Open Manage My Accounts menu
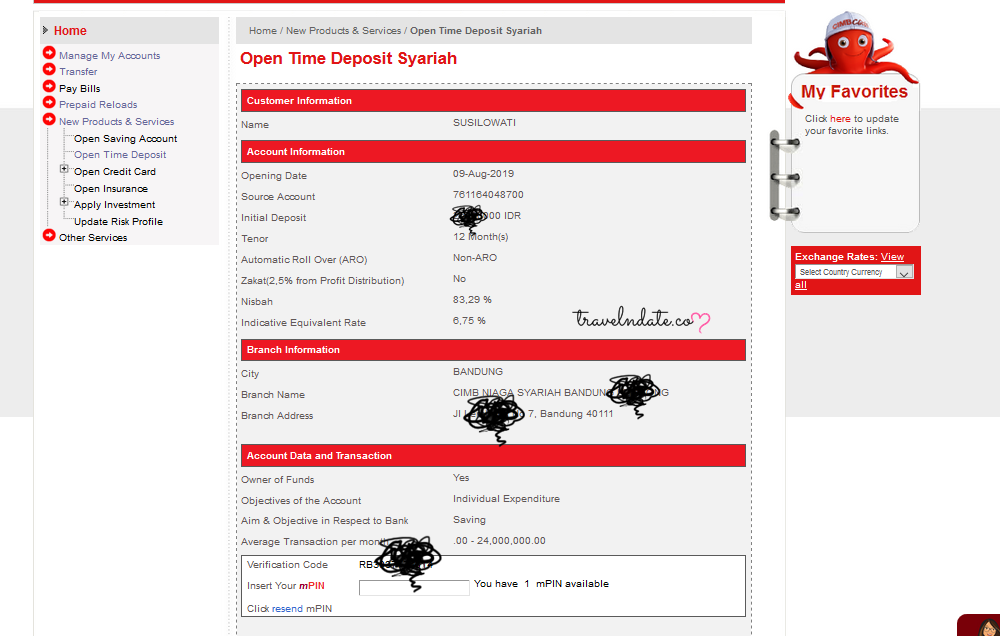 (x=110, y=55)
